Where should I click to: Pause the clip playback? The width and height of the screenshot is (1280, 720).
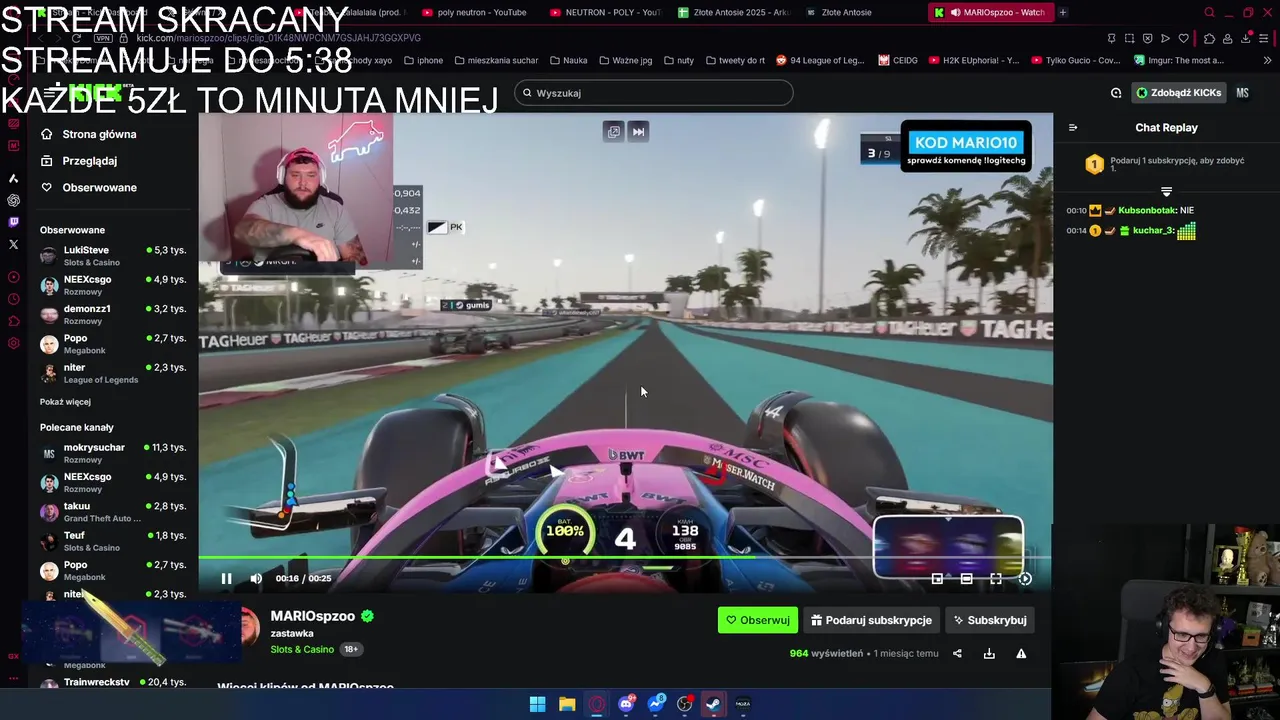point(226,578)
